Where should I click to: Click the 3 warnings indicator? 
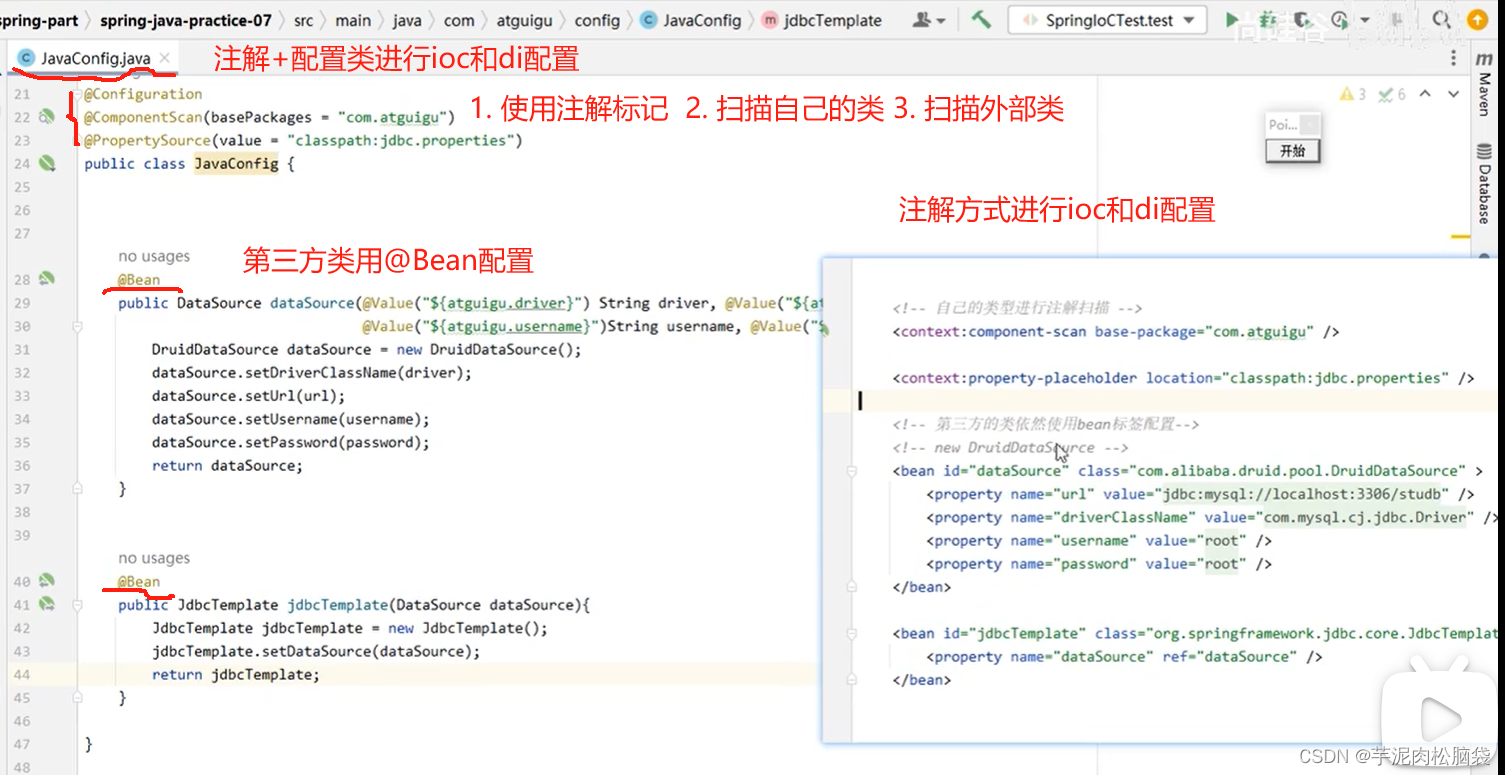pos(1353,94)
